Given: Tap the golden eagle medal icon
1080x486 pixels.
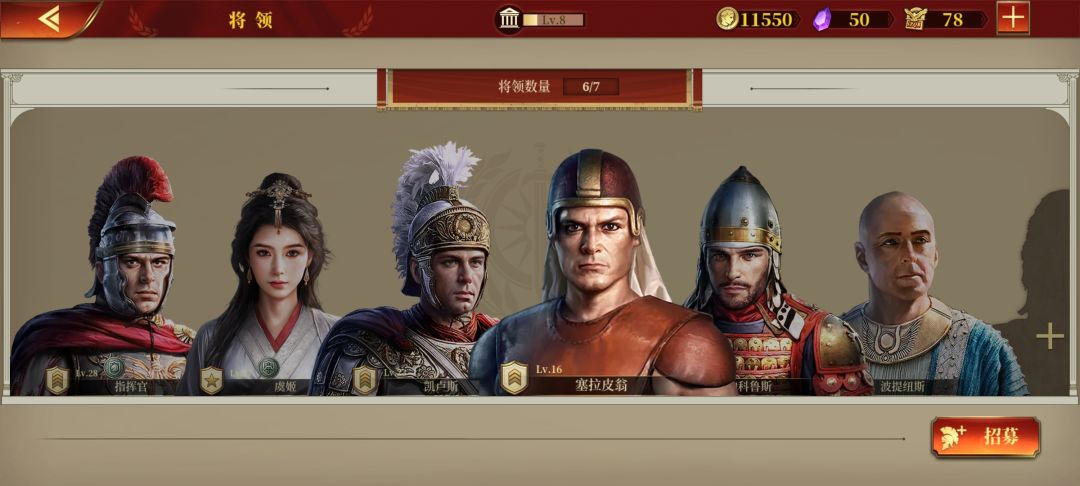Looking at the screenshot, I should point(915,19).
